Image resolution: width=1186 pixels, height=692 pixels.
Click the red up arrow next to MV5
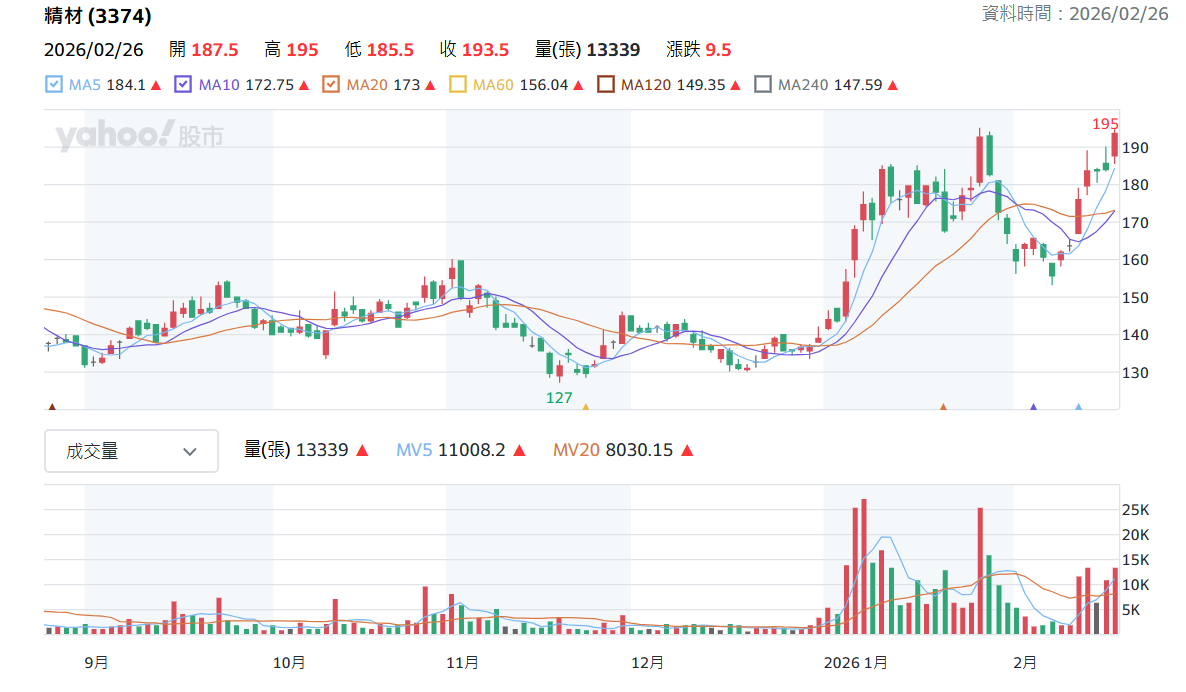click(x=520, y=451)
